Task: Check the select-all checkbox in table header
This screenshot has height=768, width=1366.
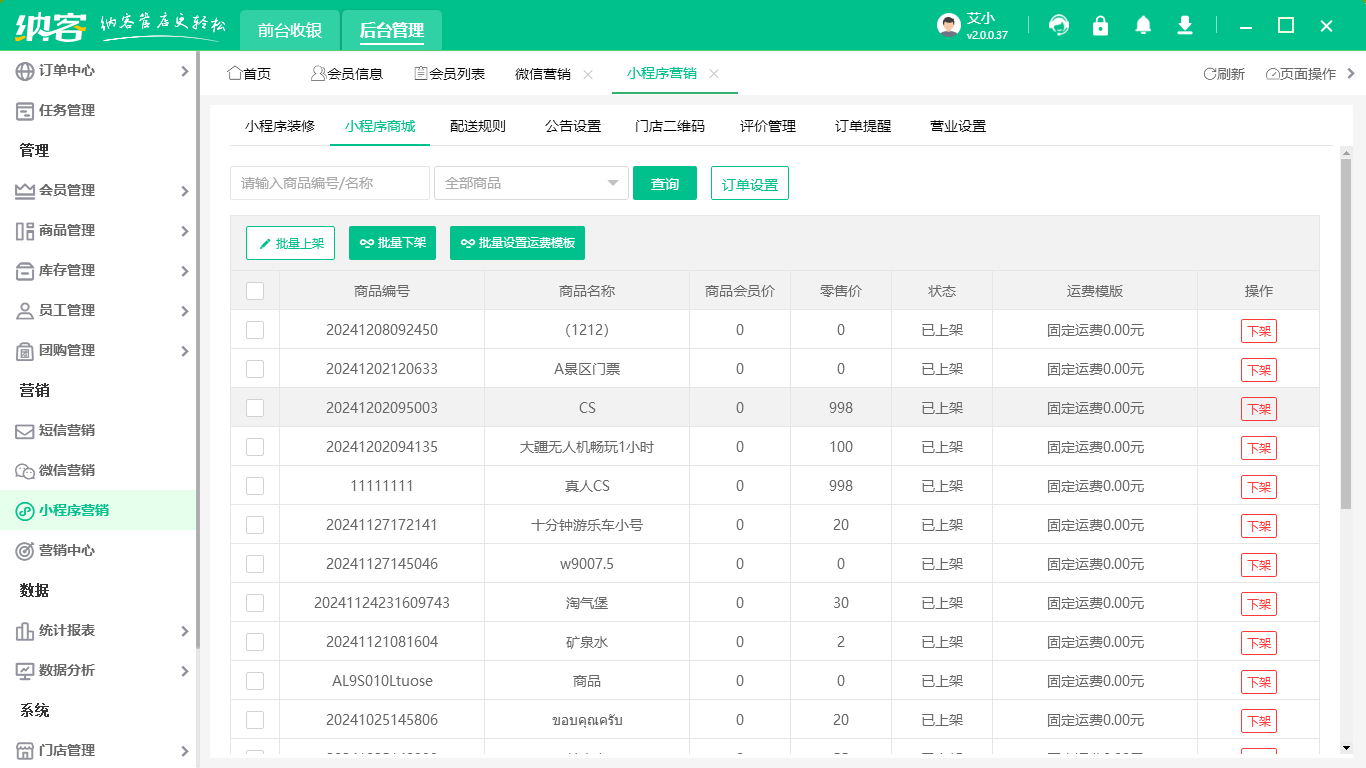Action: pyautogui.click(x=255, y=290)
